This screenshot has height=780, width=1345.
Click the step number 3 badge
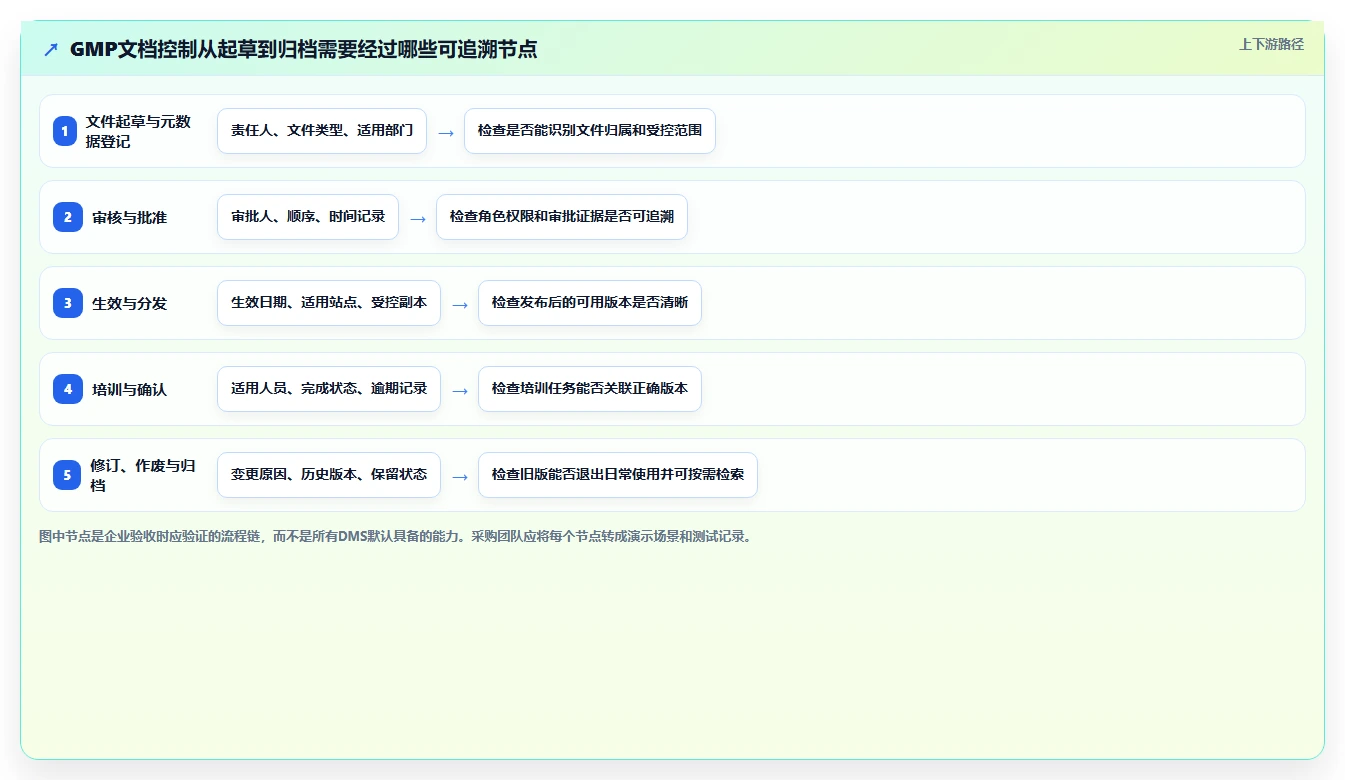(x=68, y=303)
